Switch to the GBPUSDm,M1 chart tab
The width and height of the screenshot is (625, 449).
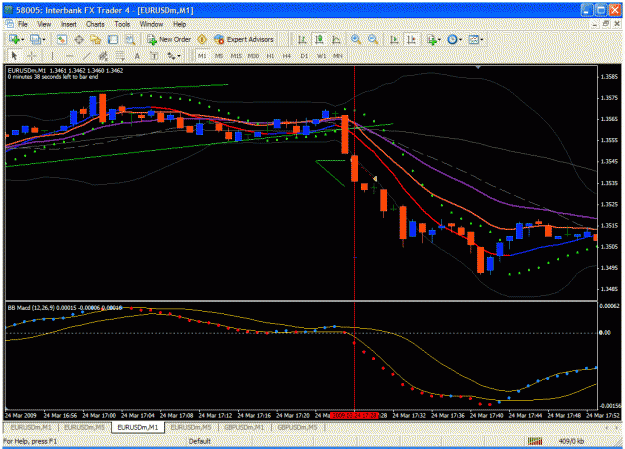pyautogui.click(x=244, y=427)
